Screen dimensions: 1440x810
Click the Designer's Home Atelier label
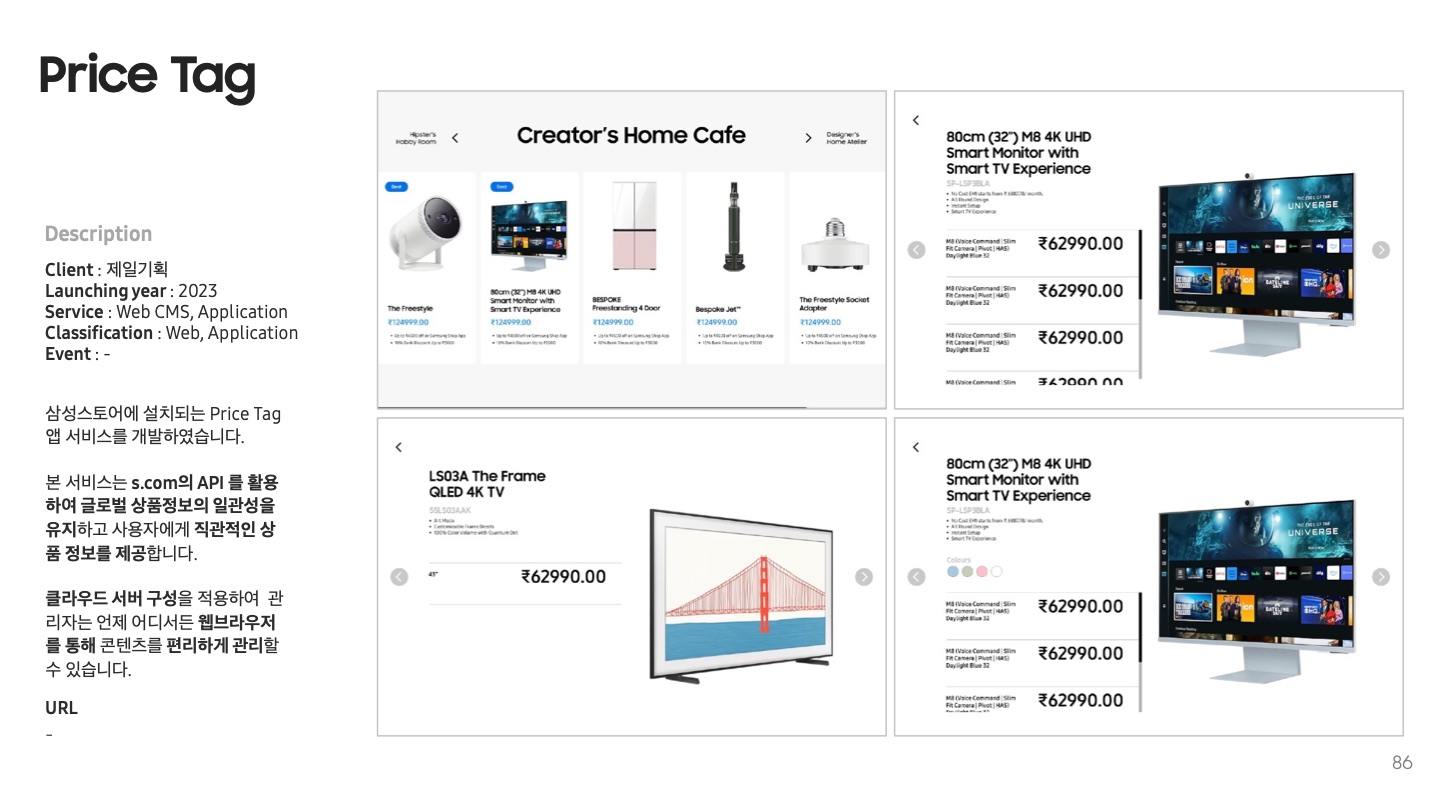846,138
